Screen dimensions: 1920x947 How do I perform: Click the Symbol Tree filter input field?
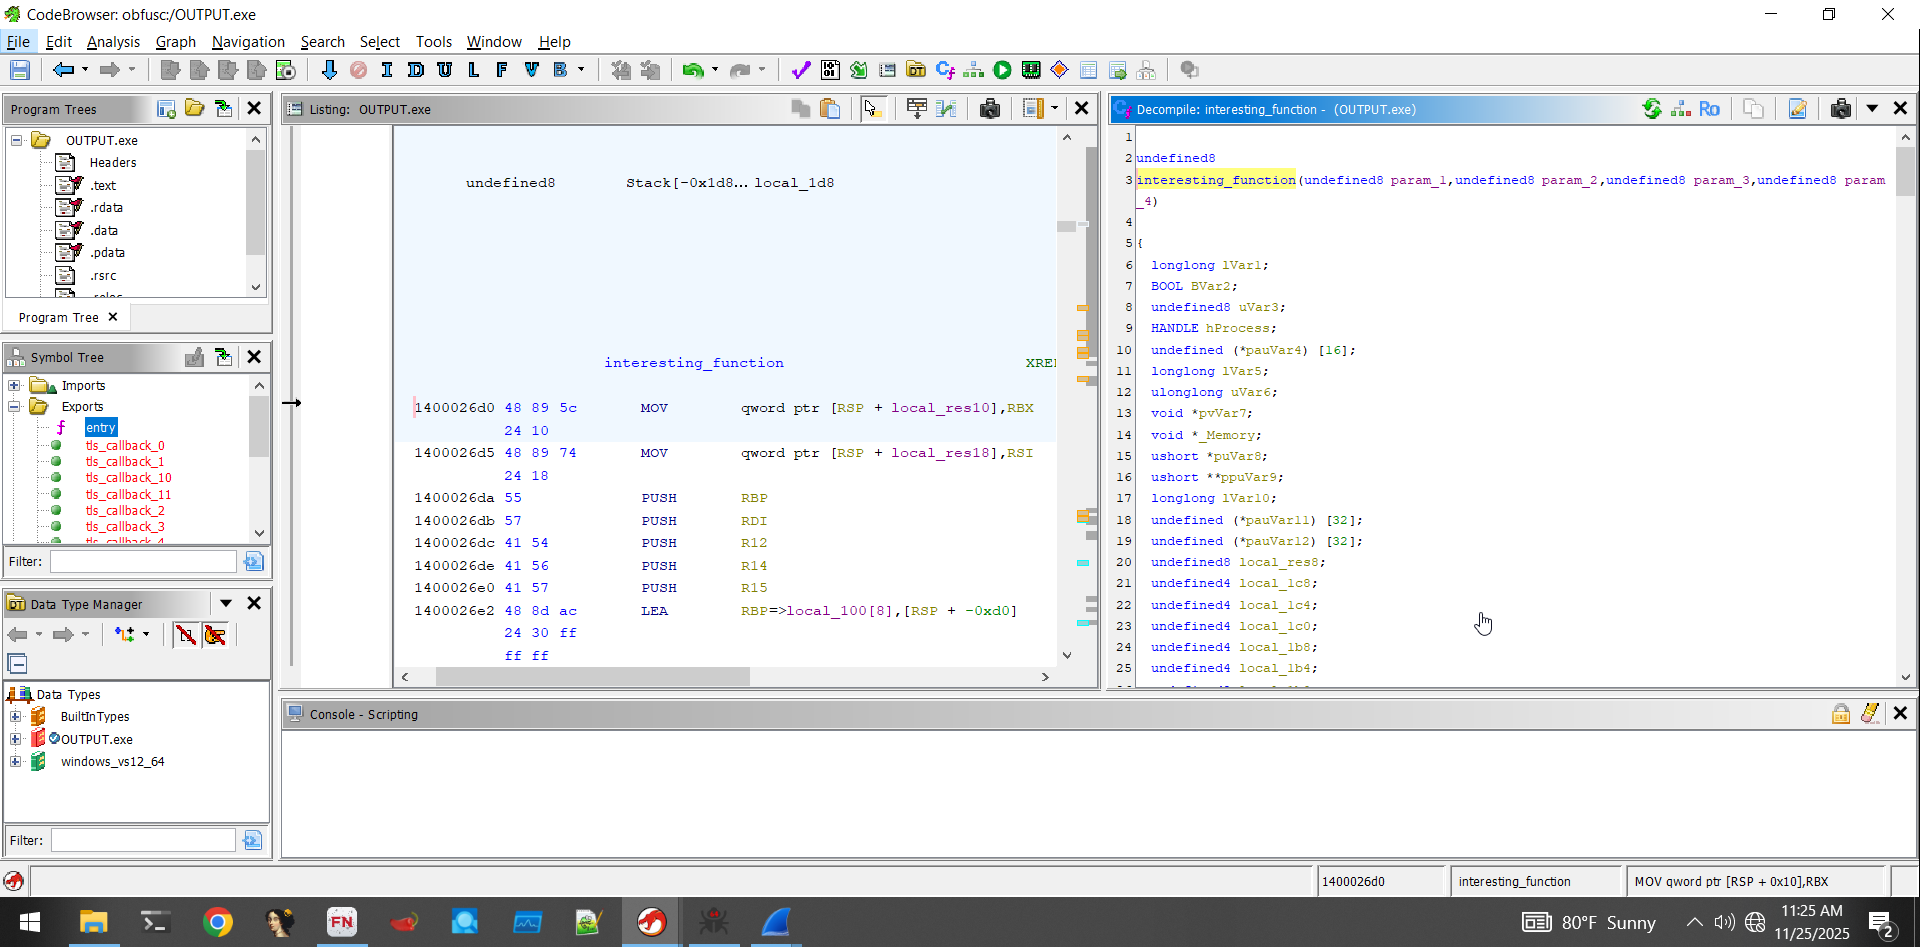(143, 562)
